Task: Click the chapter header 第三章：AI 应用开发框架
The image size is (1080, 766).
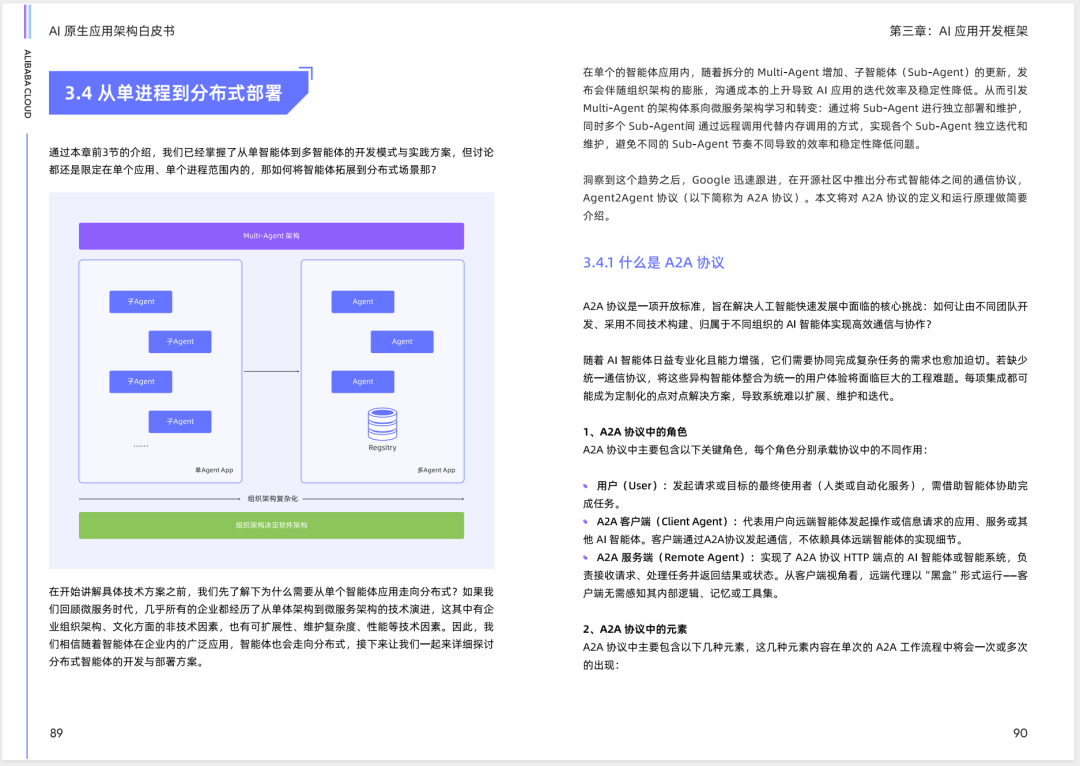Action: pyautogui.click(x=958, y=31)
